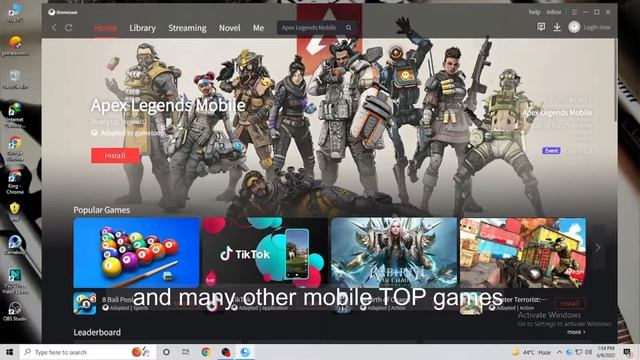640x360 pixels.
Task: Open Chrome from the taskbar
Action: coord(206,352)
